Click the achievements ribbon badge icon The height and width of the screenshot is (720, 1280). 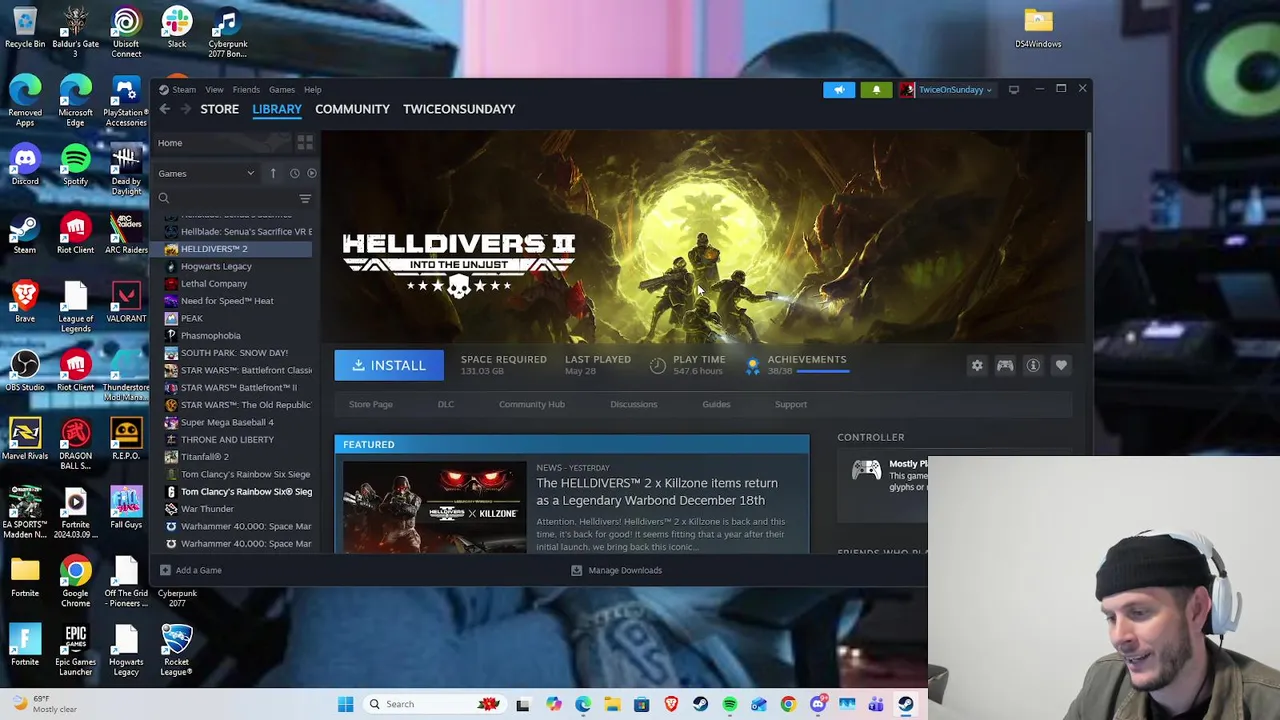tap(753, 366)
